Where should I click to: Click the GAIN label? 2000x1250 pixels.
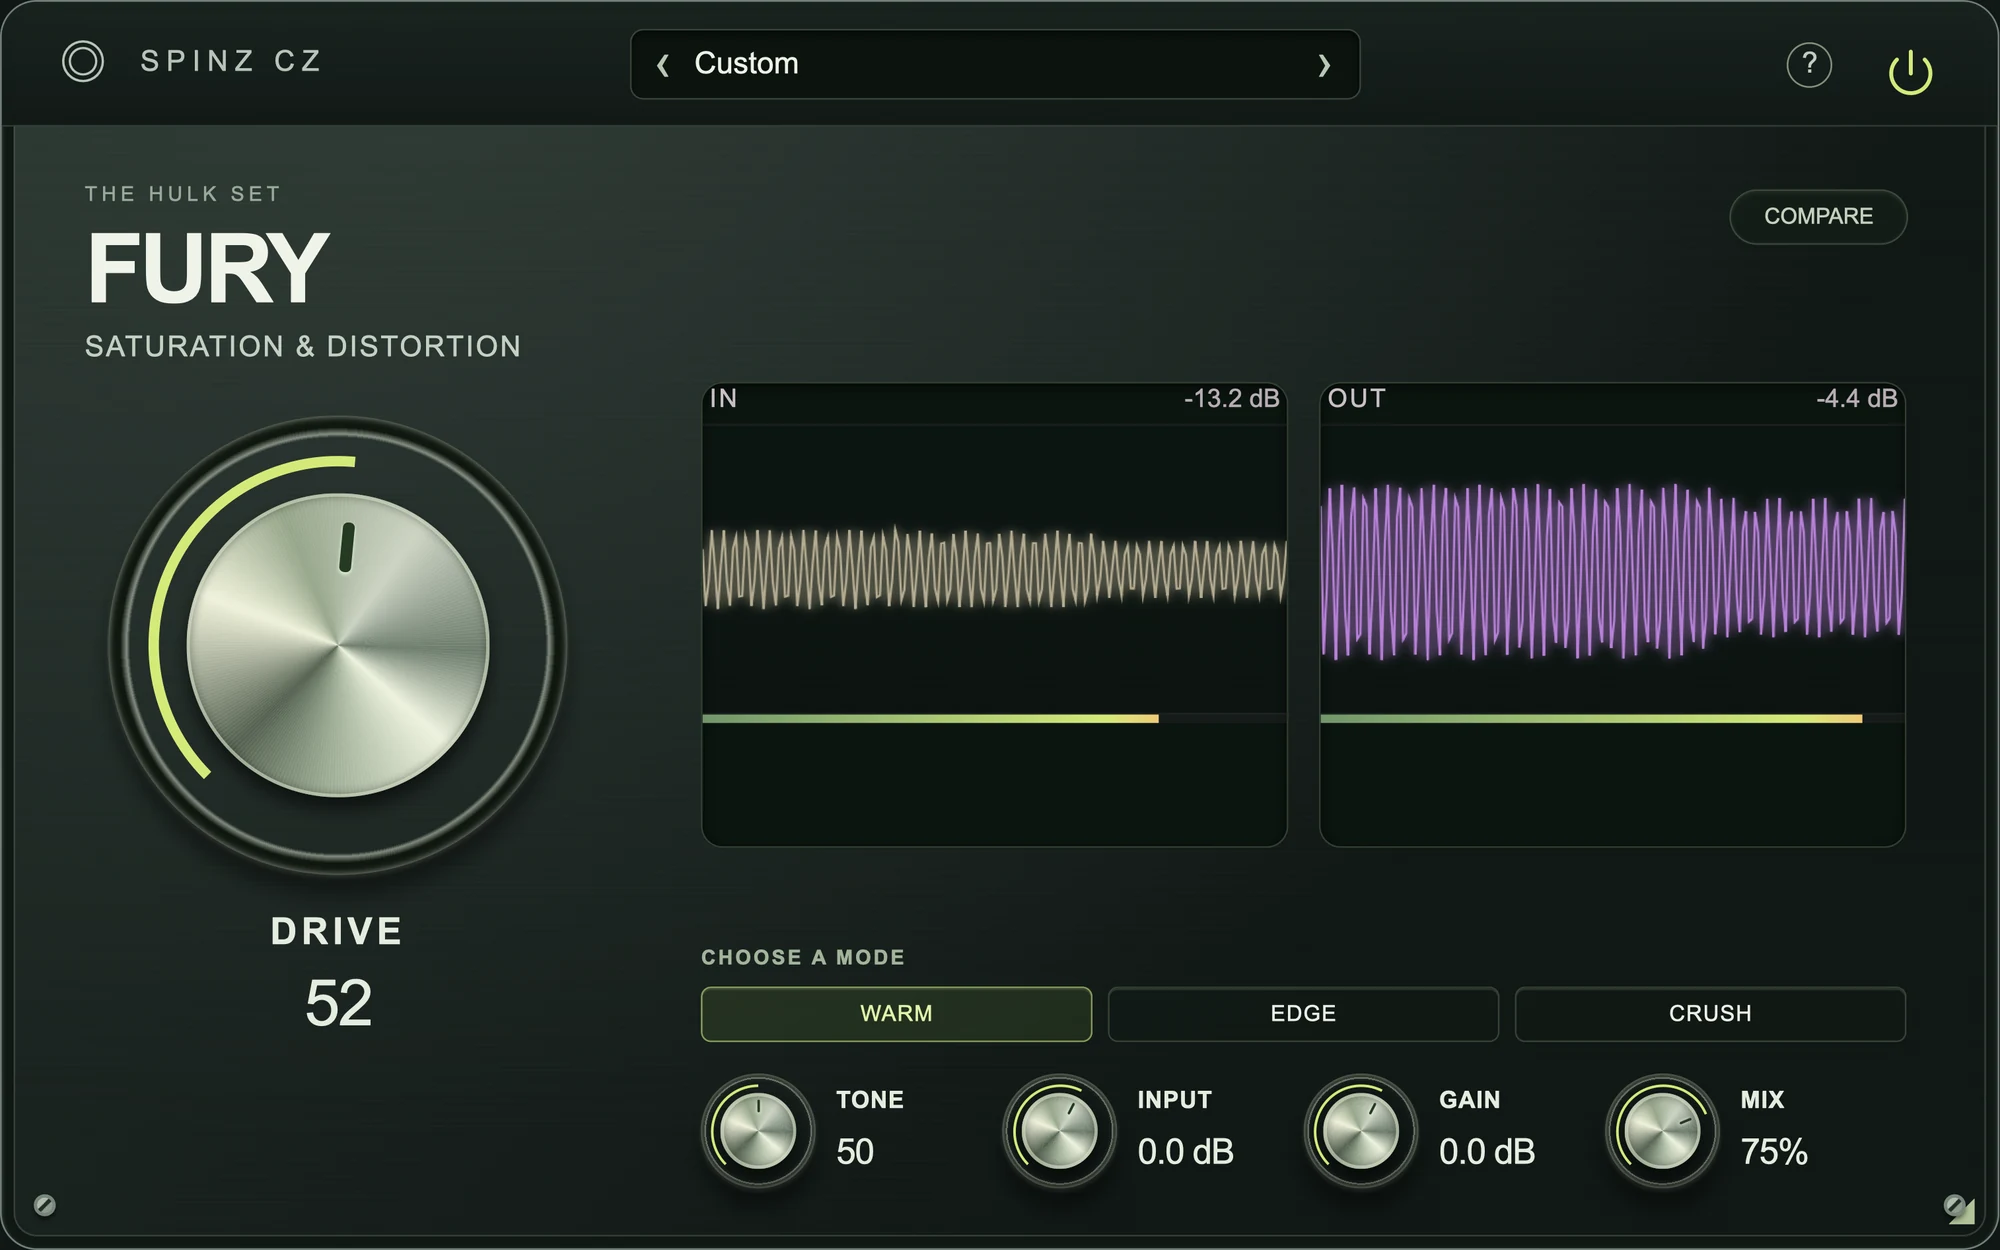1470,1100
